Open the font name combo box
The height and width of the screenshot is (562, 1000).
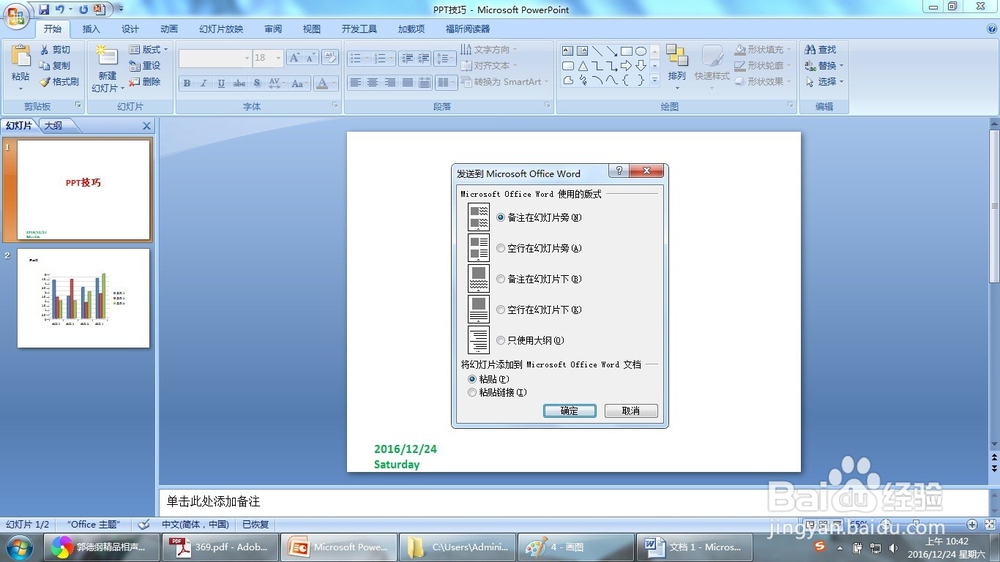215,58
